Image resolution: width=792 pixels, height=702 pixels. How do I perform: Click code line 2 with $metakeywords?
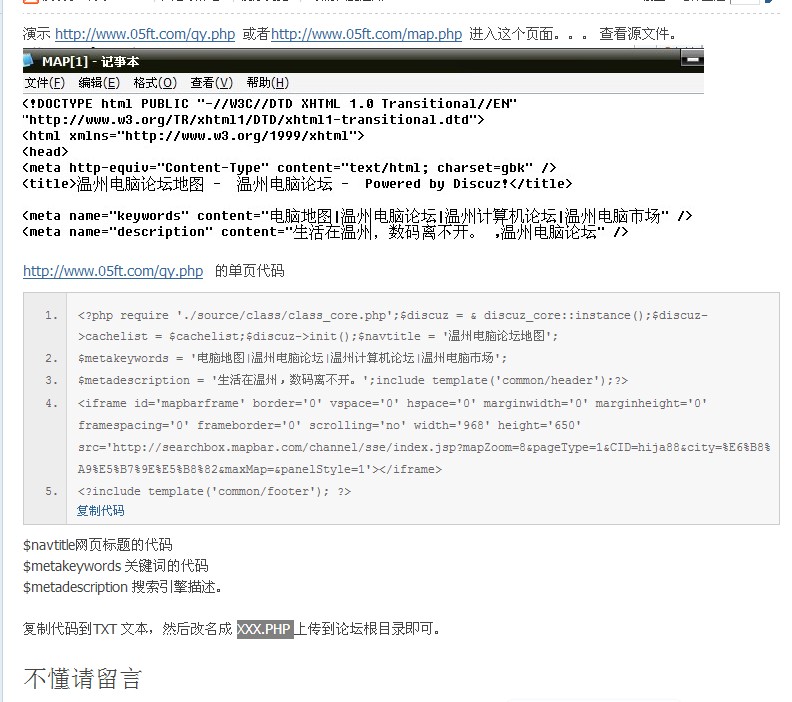tap(292, 358)
